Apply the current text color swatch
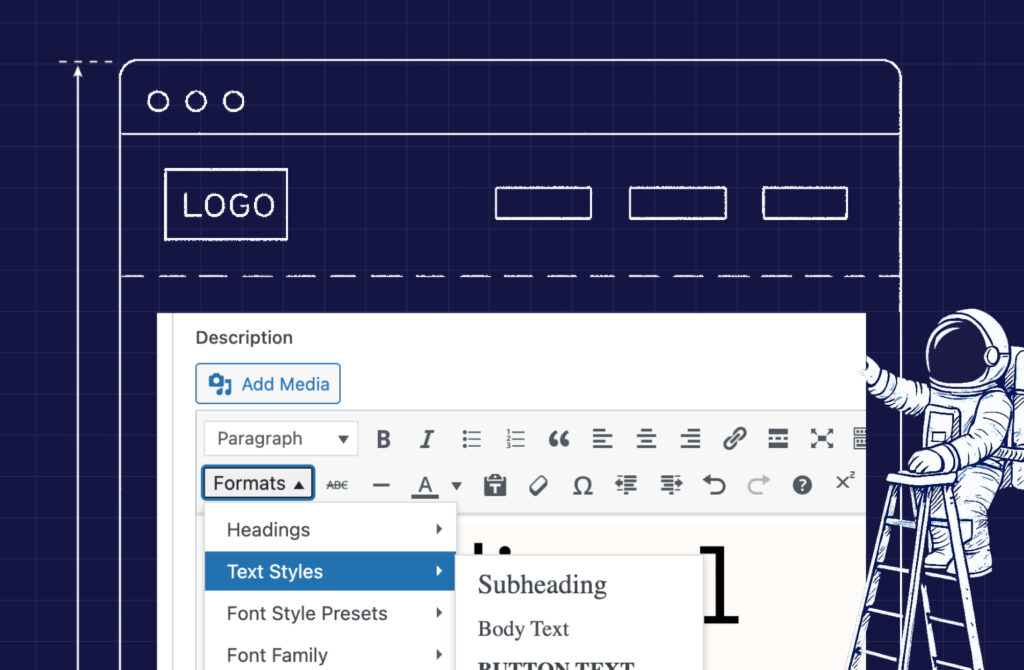1024x670 pixels. click(x=425, y=486)
